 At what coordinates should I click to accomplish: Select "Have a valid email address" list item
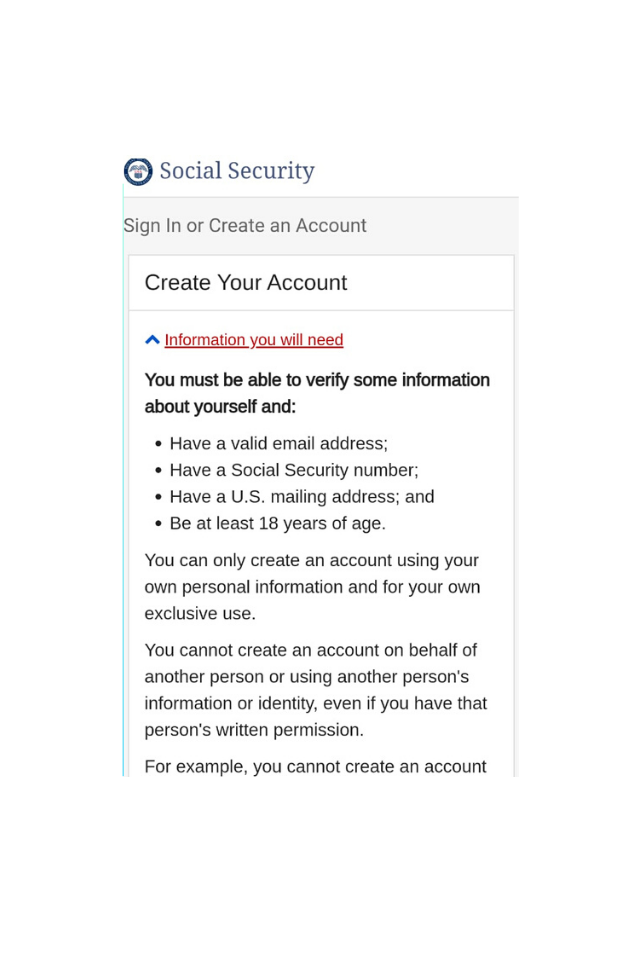pos(279,444)
